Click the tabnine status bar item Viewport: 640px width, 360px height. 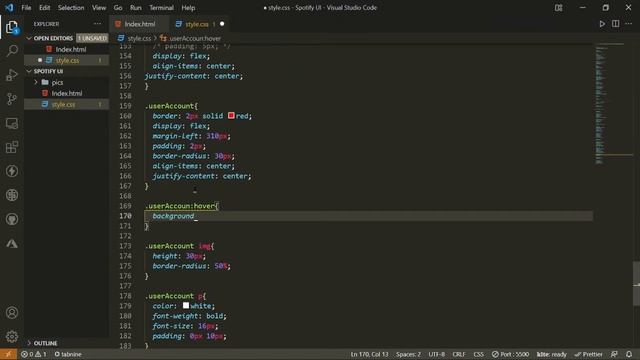(x=68, y=354)
